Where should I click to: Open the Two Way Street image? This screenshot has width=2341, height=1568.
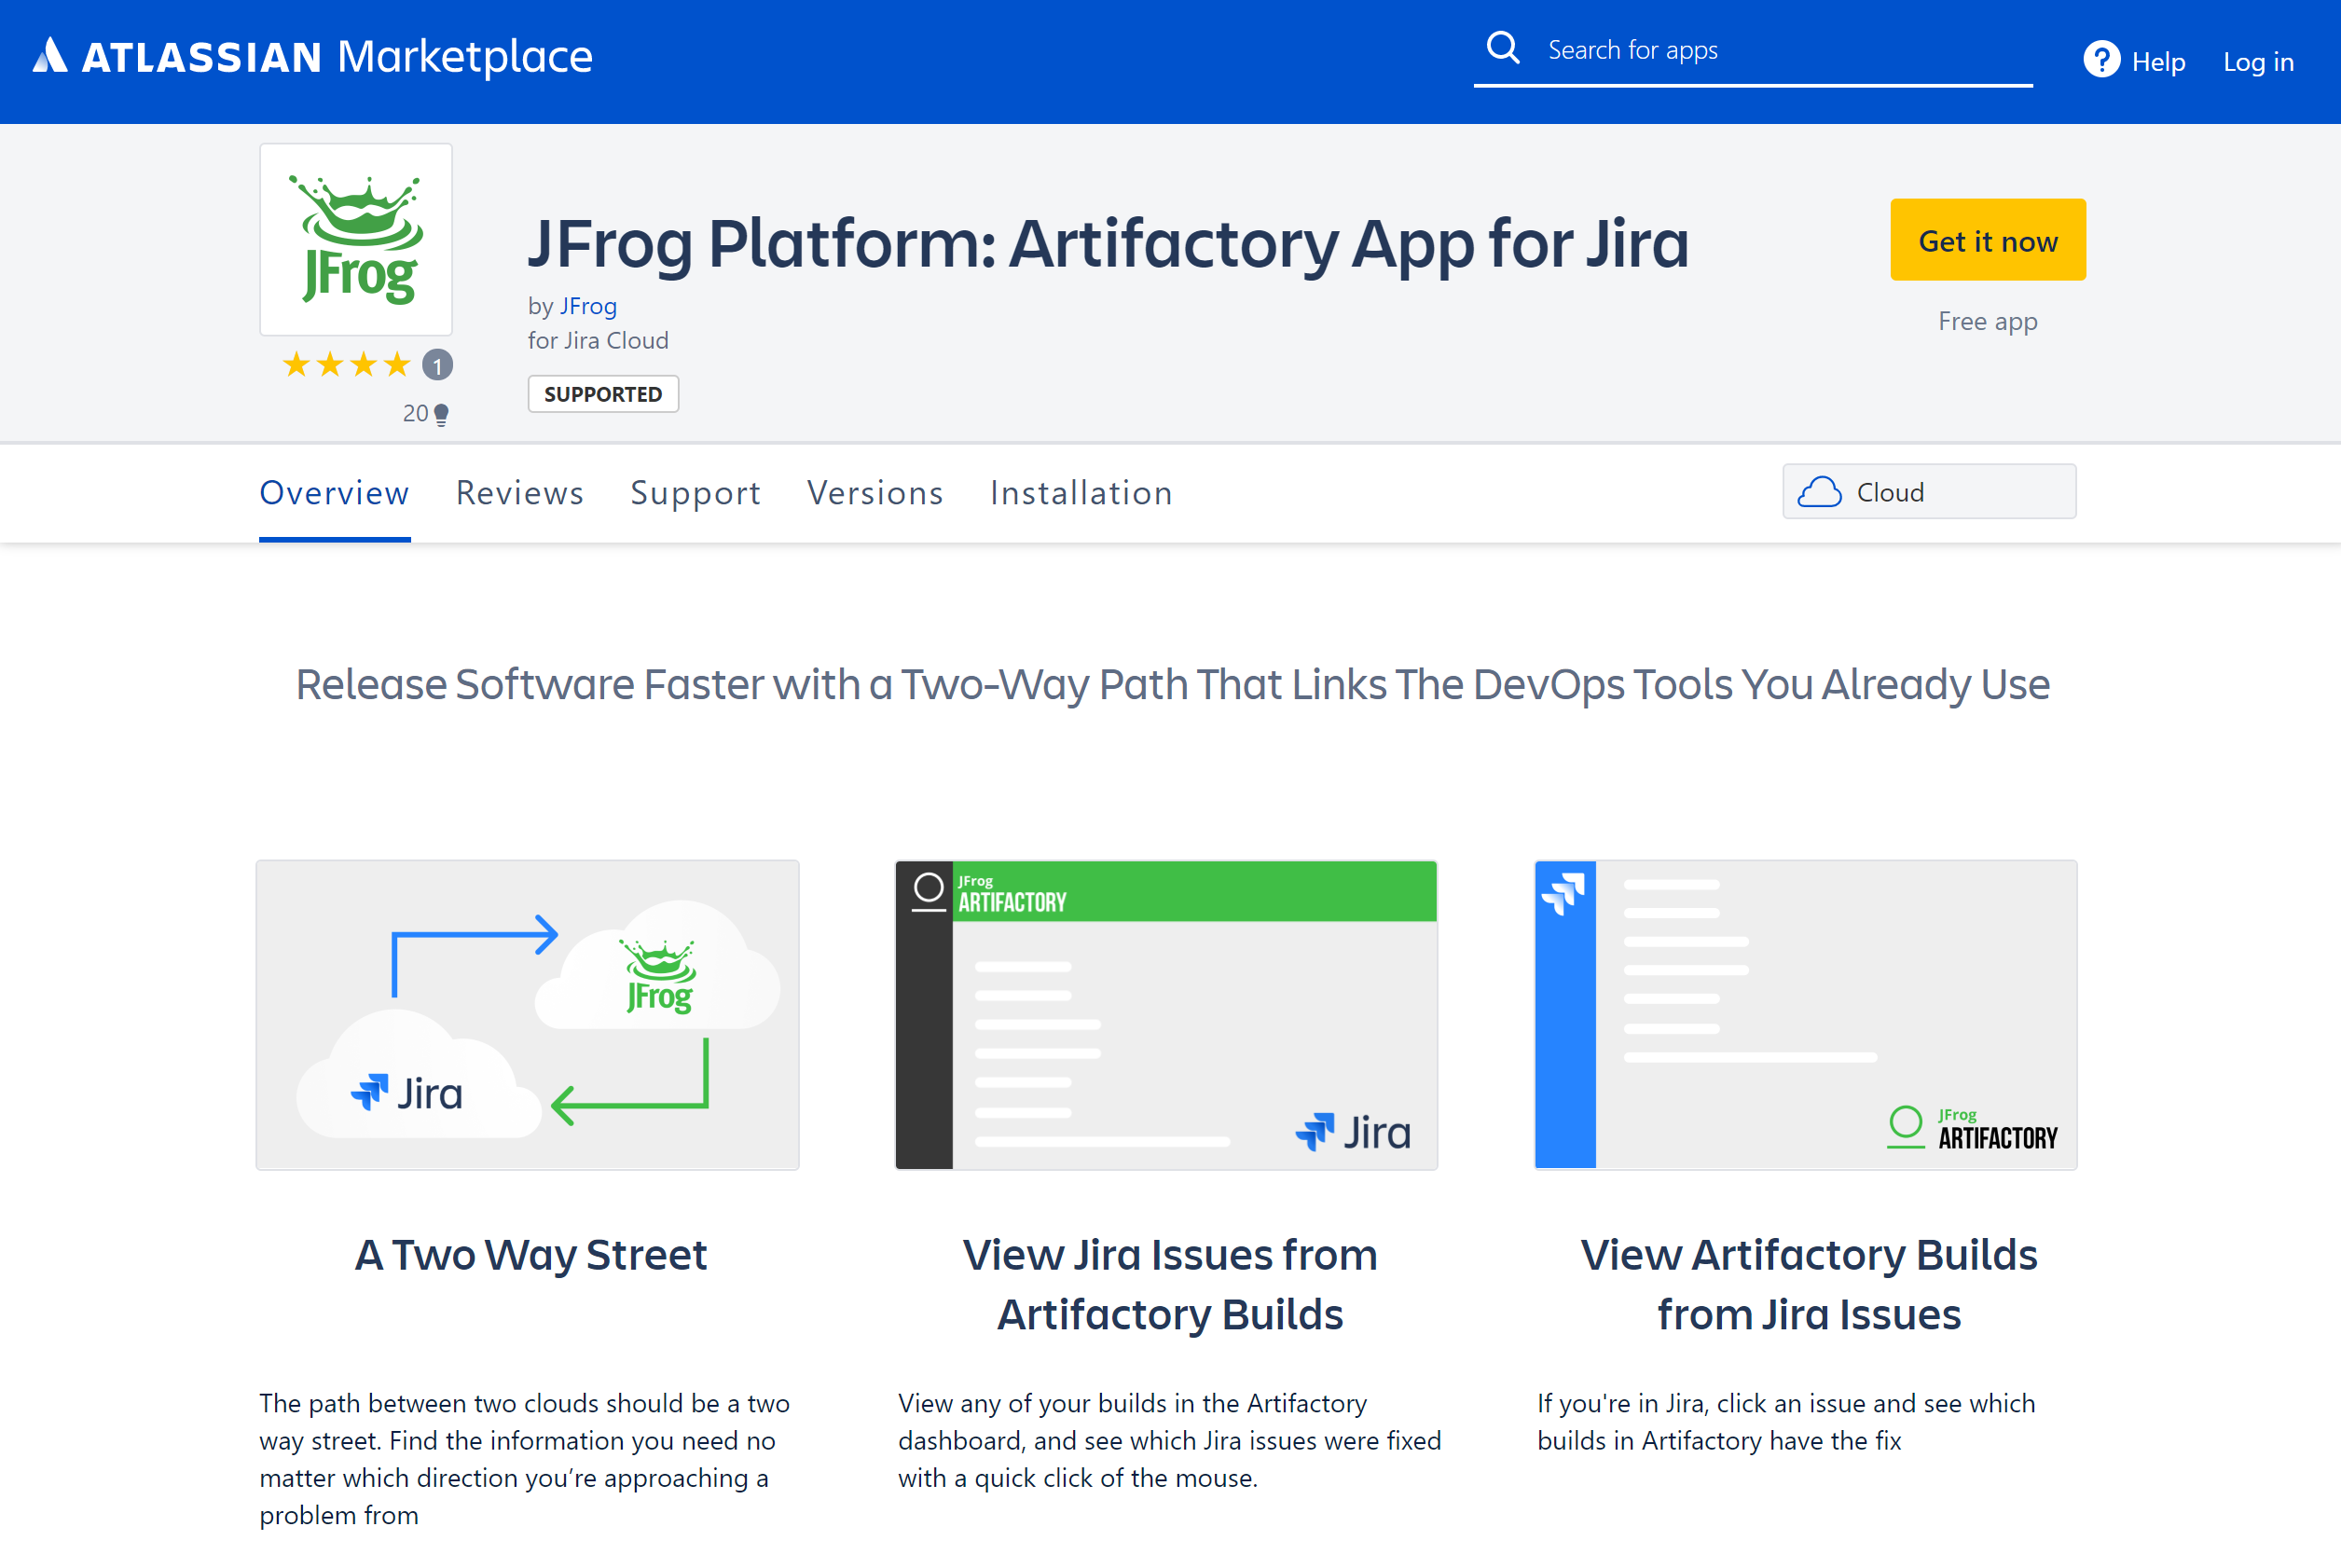click(527, 1015)
